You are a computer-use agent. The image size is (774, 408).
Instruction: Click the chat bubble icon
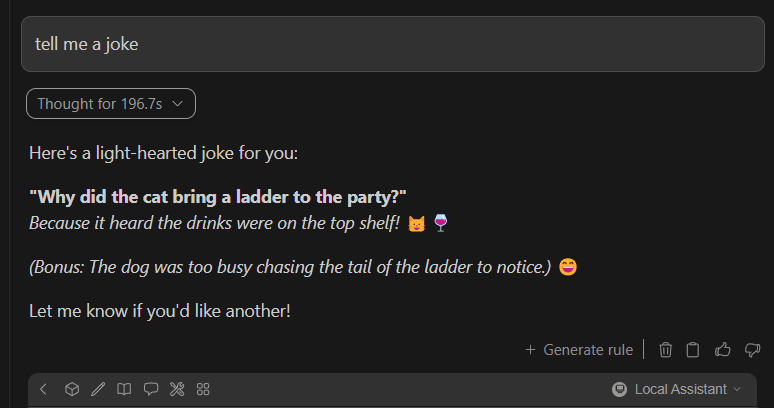151,389
